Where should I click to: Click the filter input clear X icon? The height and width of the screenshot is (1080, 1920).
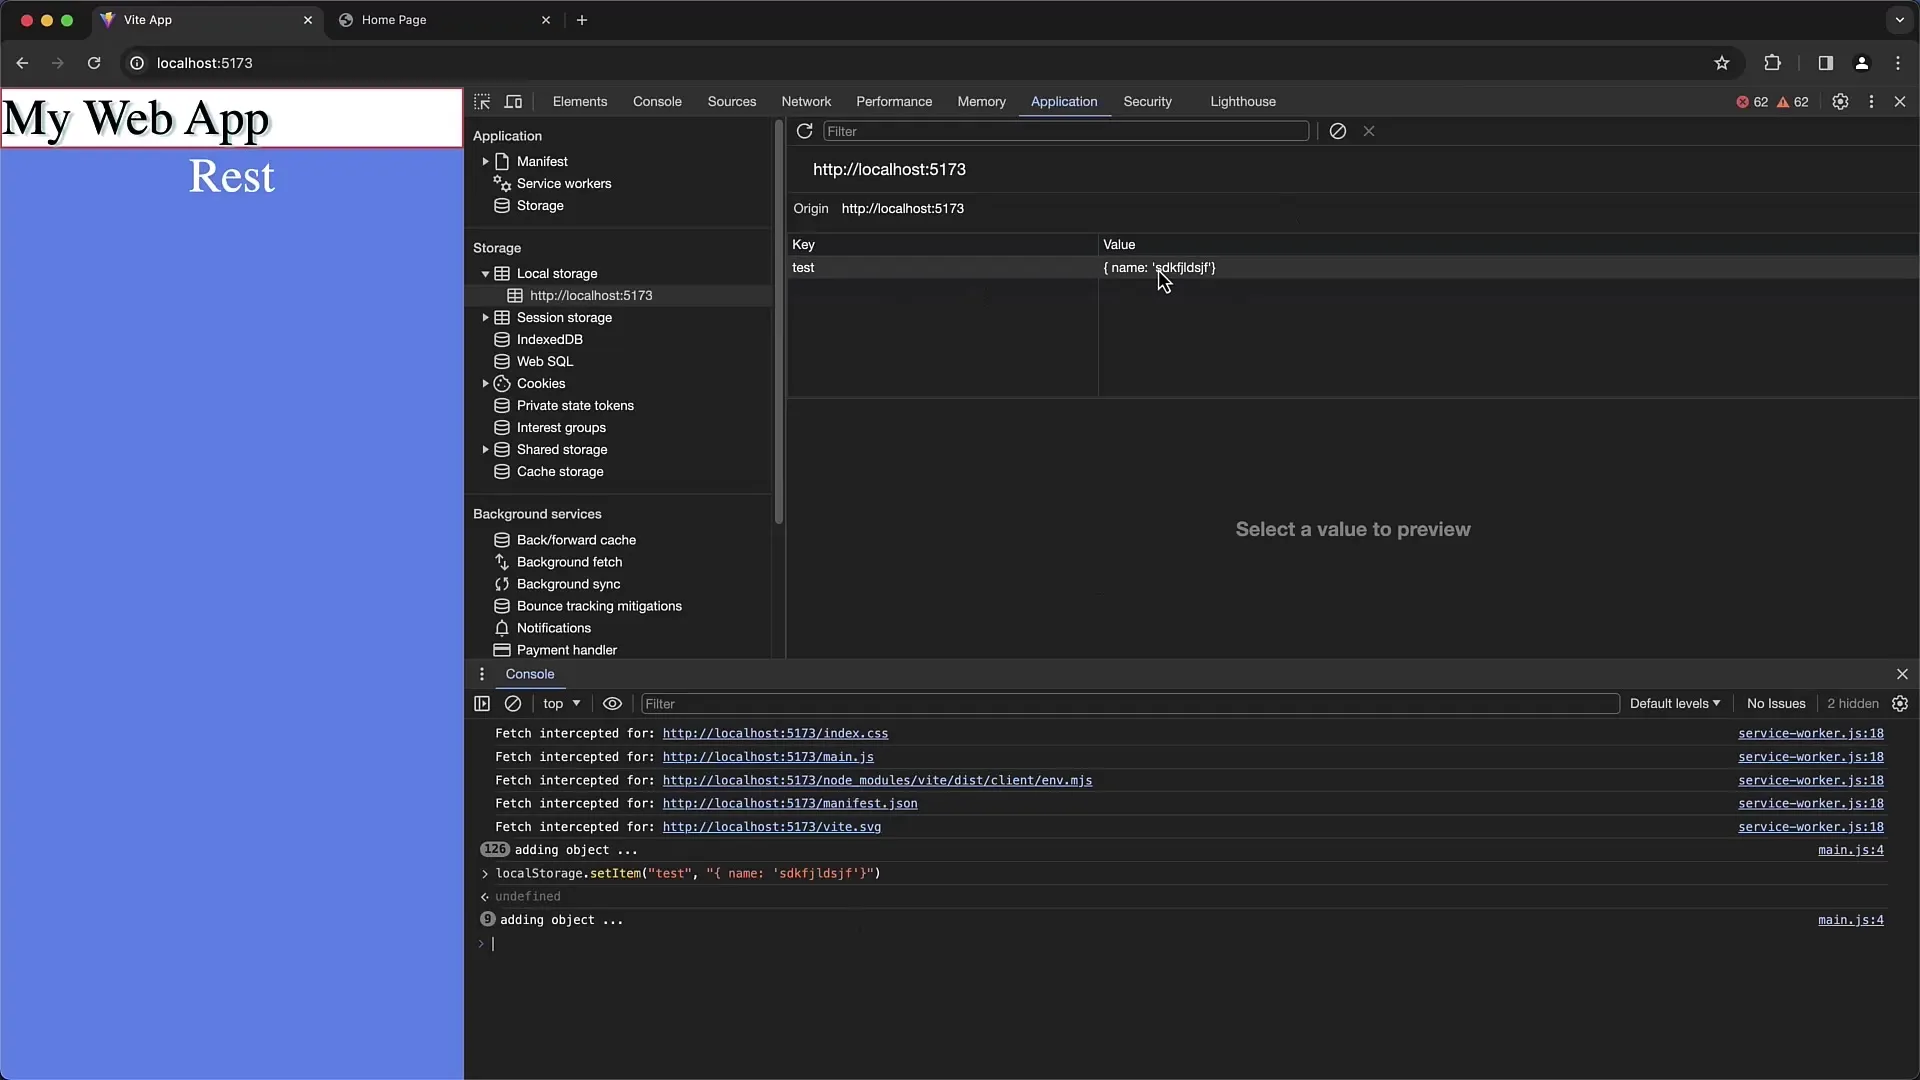[1369, 131]
